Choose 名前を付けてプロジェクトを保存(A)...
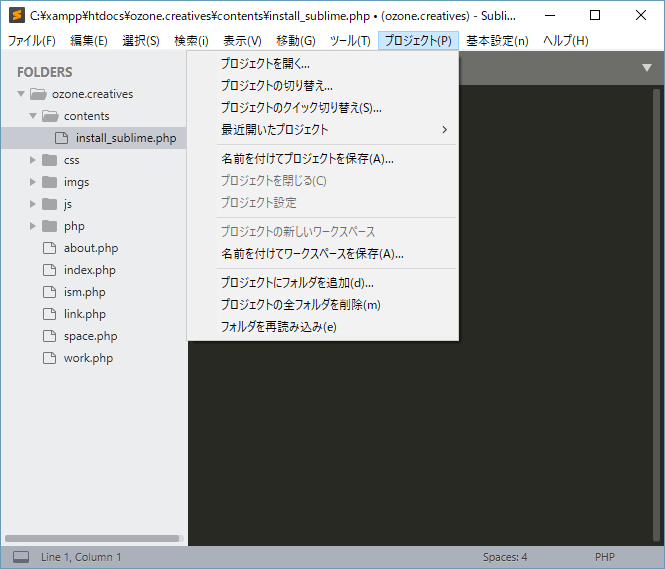665x569 pixels. coord(323,159)
